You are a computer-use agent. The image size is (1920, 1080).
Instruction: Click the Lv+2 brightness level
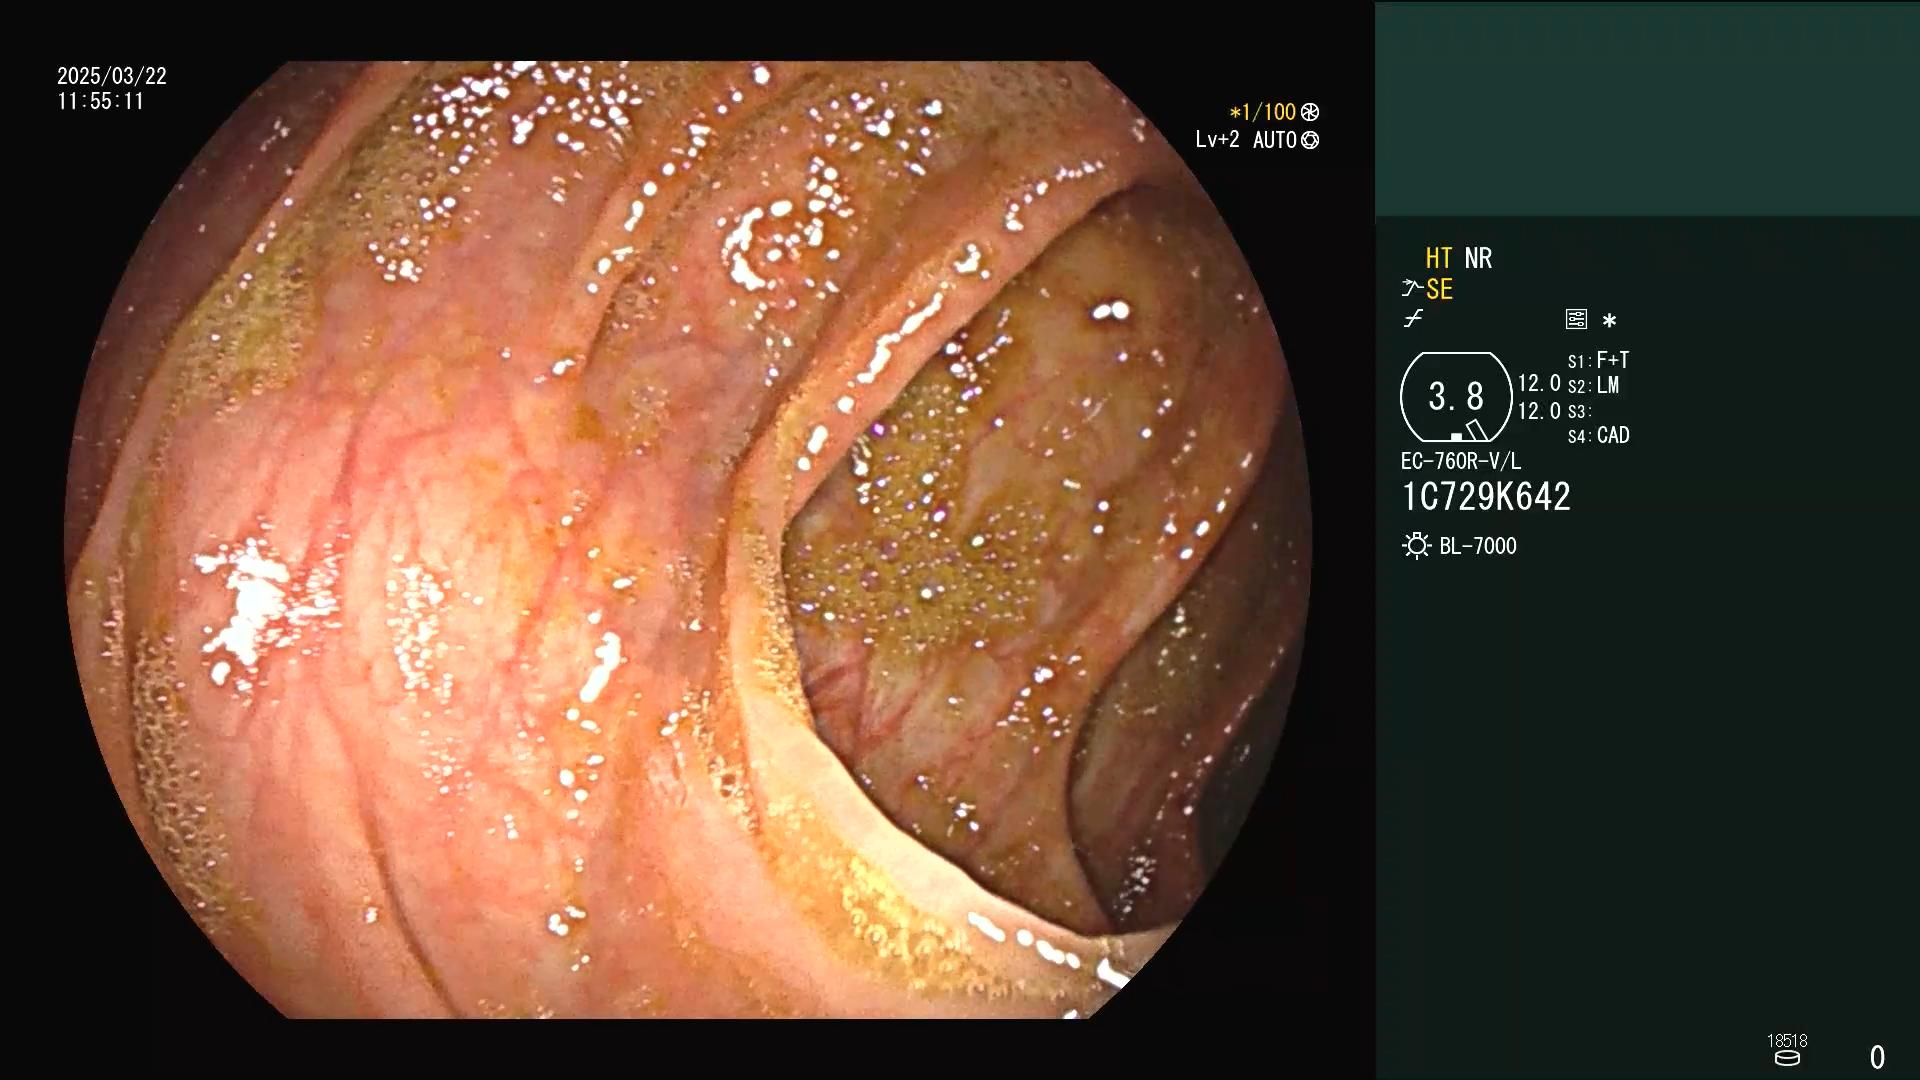click(1217, 140)
